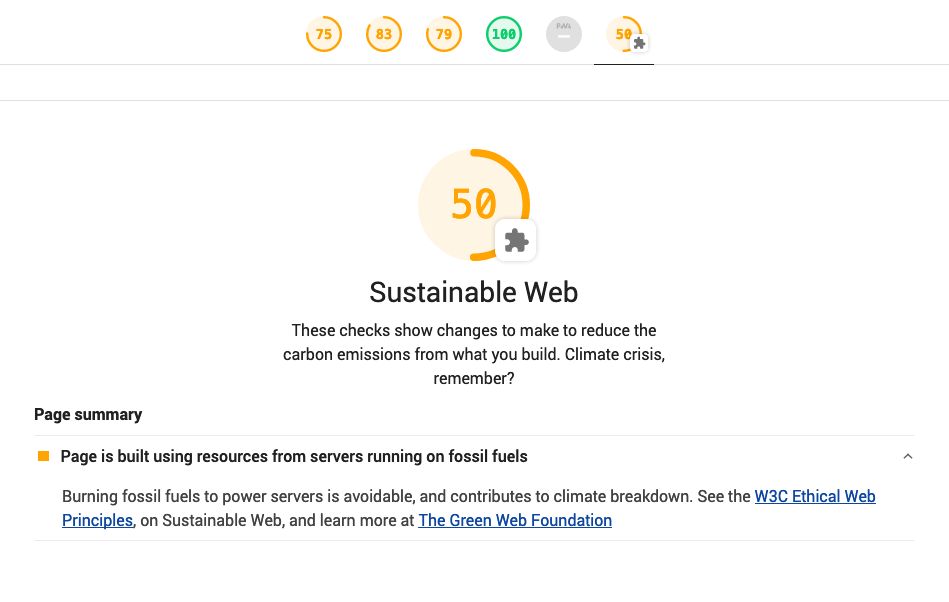Screen dimensions: 949x602
Task: Open the W3C Ethical Web Principles link
Action: pos(815,496)
